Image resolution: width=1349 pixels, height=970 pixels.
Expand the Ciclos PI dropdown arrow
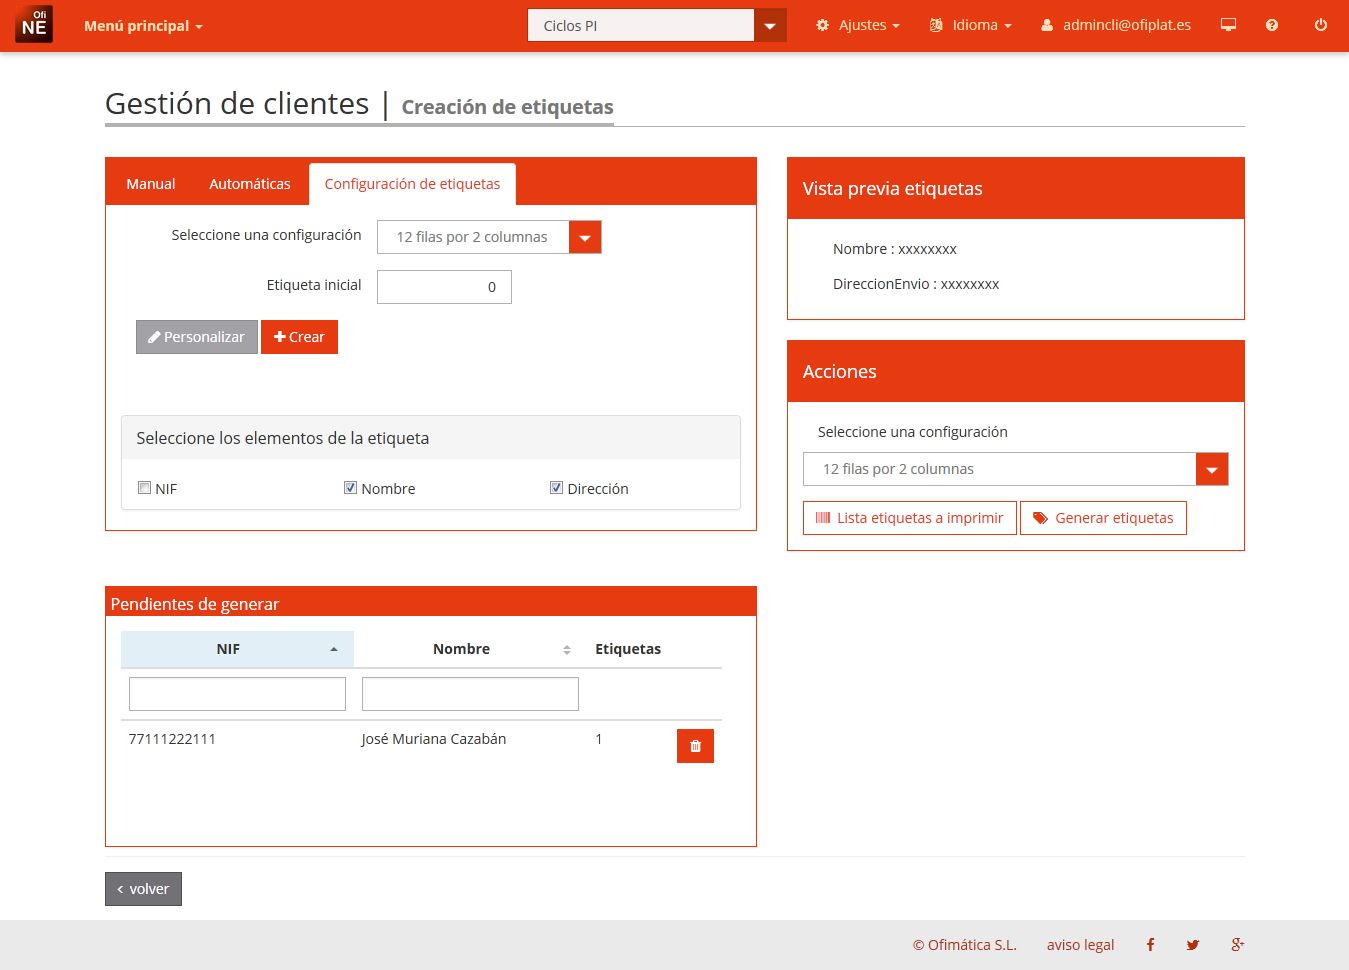pyautogui.click(x=770, y=26)
